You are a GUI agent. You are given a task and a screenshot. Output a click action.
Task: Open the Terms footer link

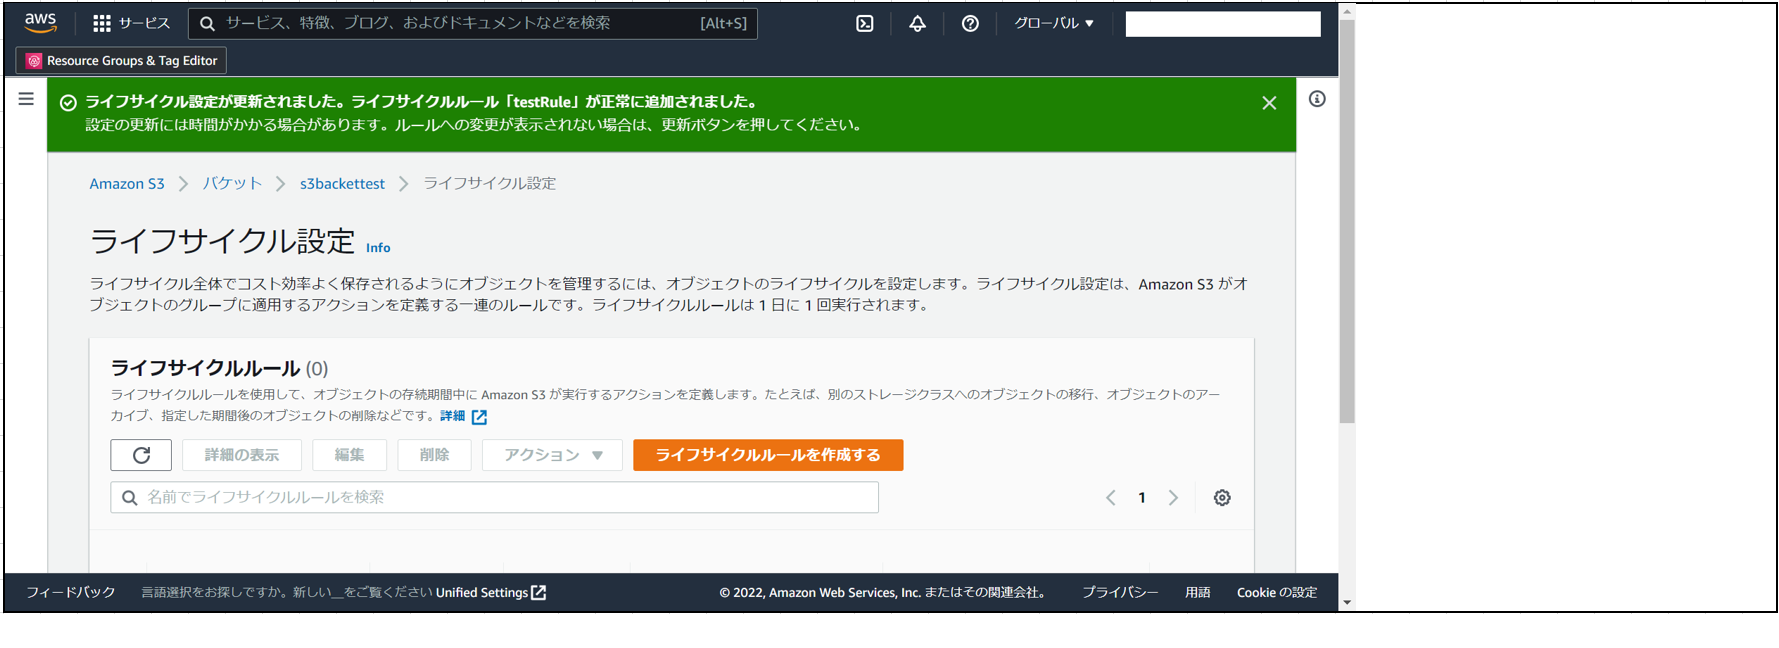pyautogui.click(x=1198, y=593)
